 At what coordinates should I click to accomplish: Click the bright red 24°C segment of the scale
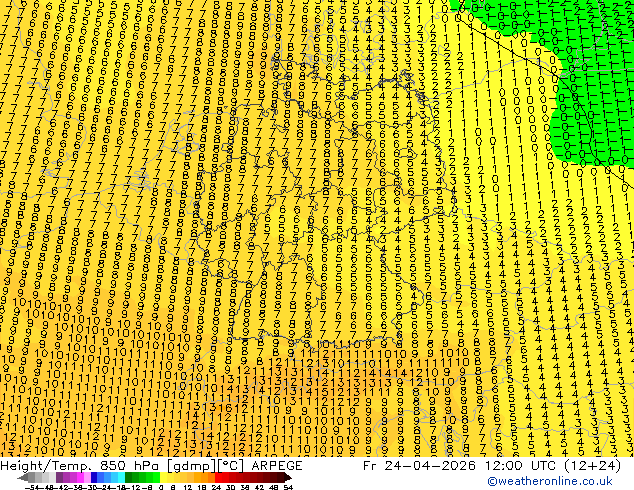click(x=218, y=477)
